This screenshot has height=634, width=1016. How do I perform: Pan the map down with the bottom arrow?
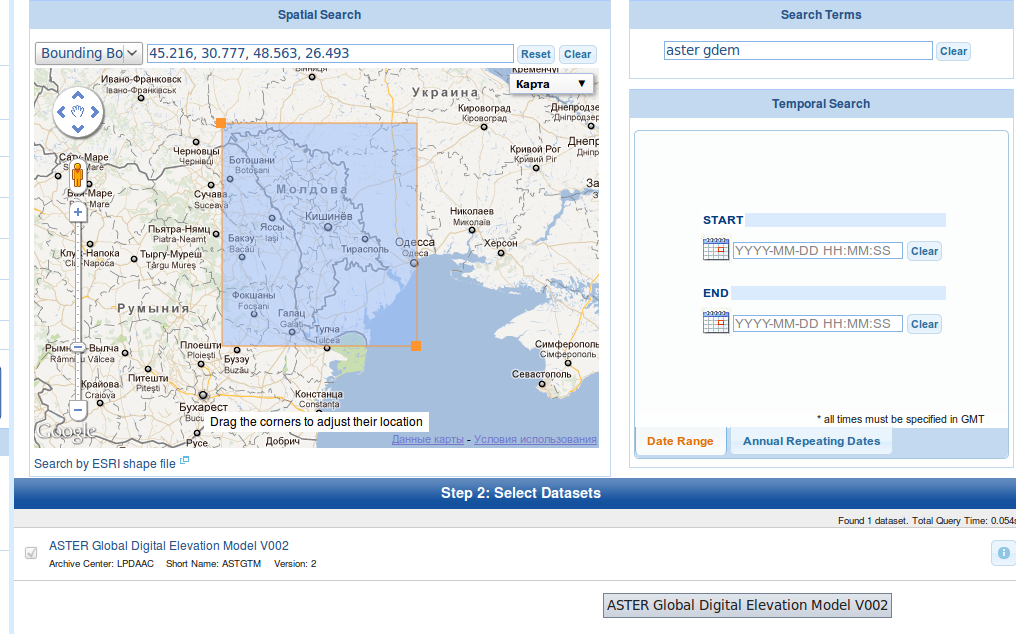click(78, 128)
